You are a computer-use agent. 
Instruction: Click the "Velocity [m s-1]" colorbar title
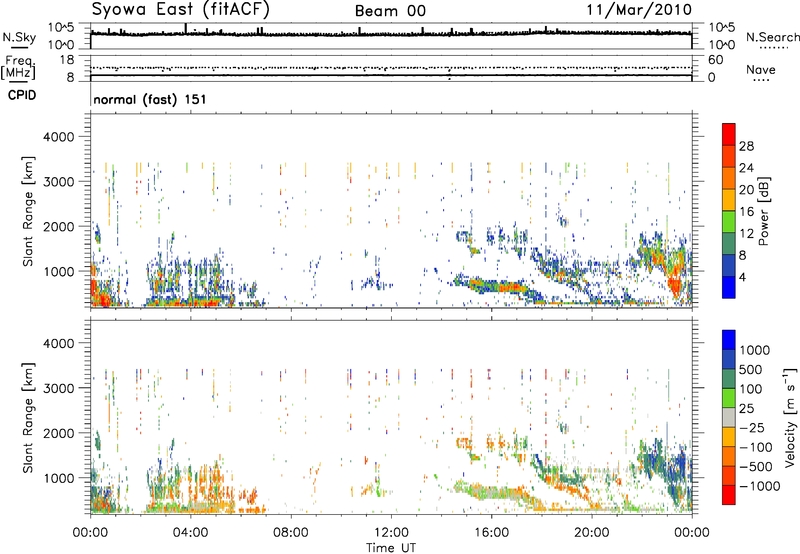(x=790, y=417)
